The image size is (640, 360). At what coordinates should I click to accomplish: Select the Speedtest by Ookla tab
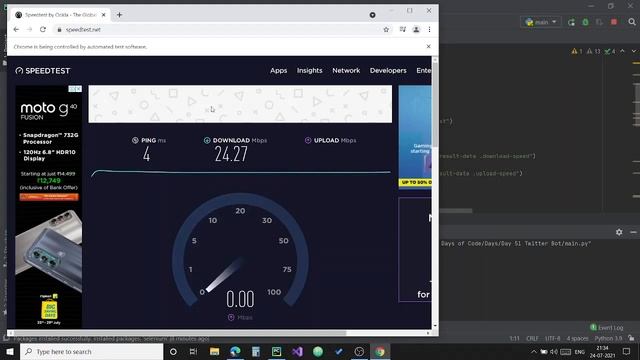pos(60,15)
